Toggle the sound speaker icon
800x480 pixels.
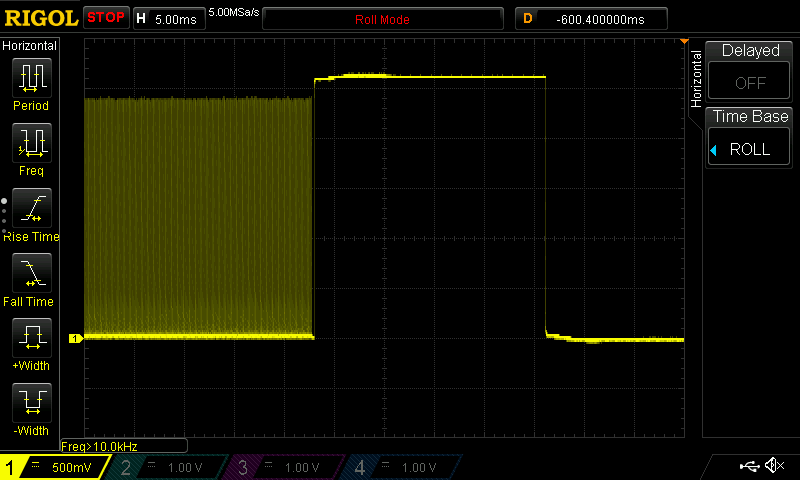point(774,466)
